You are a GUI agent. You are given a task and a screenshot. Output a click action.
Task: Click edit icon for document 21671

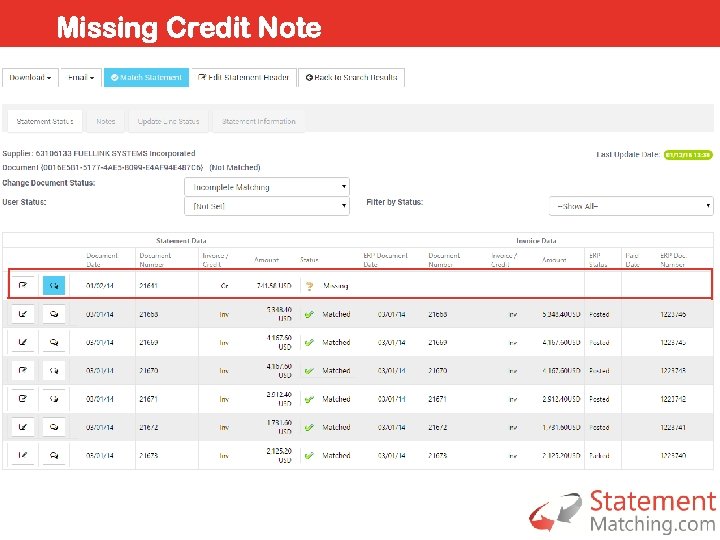click(x=22, y=399)
